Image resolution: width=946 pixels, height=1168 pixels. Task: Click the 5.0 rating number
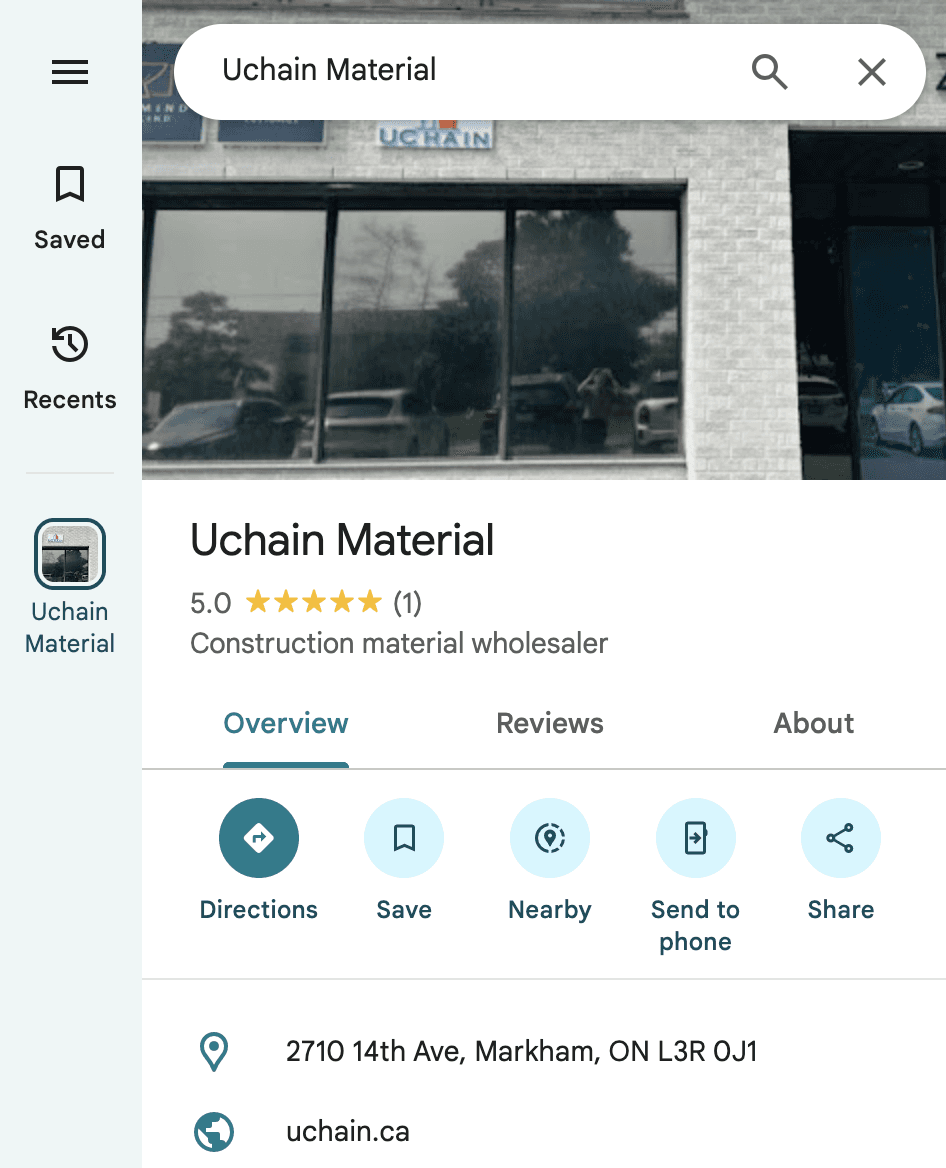point(211,603)
